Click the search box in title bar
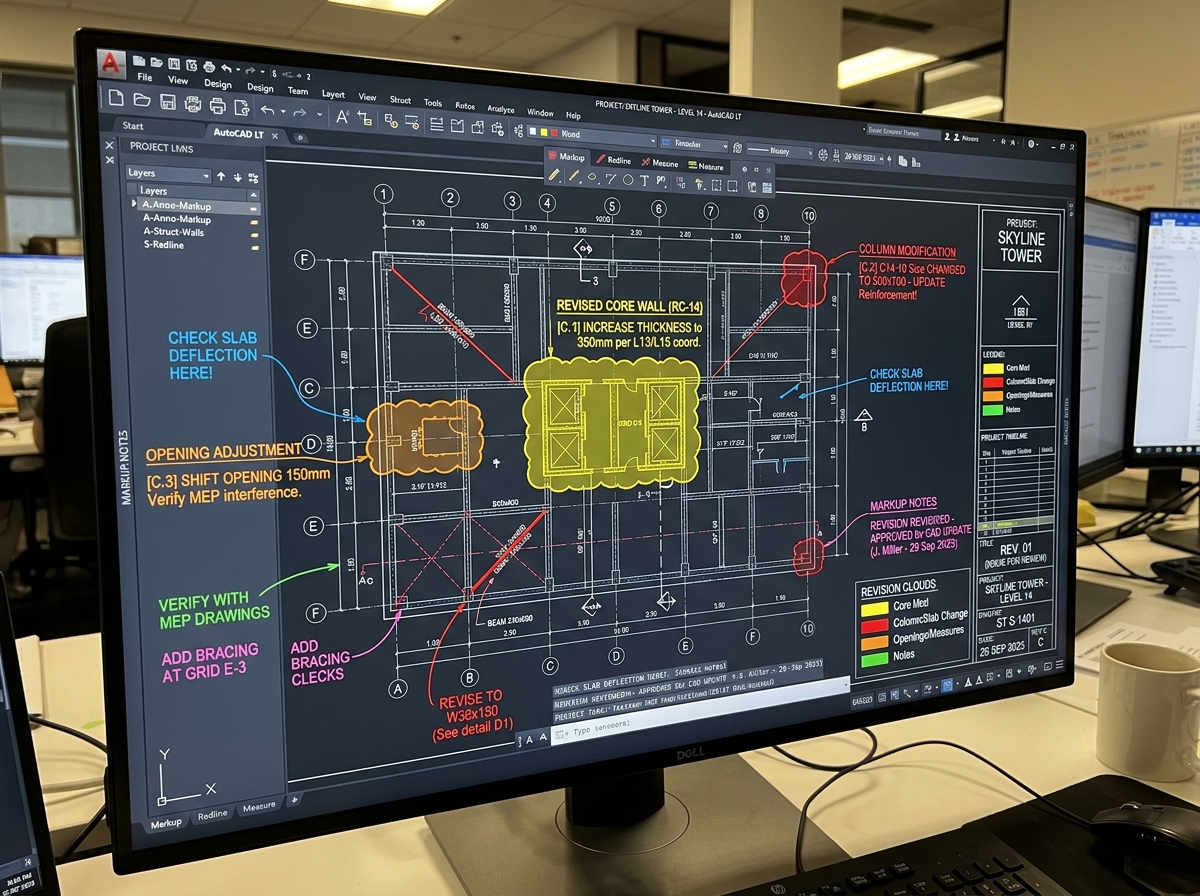Screen dimensions: 1200x896 pyautogui.click(x=903, y=131)
